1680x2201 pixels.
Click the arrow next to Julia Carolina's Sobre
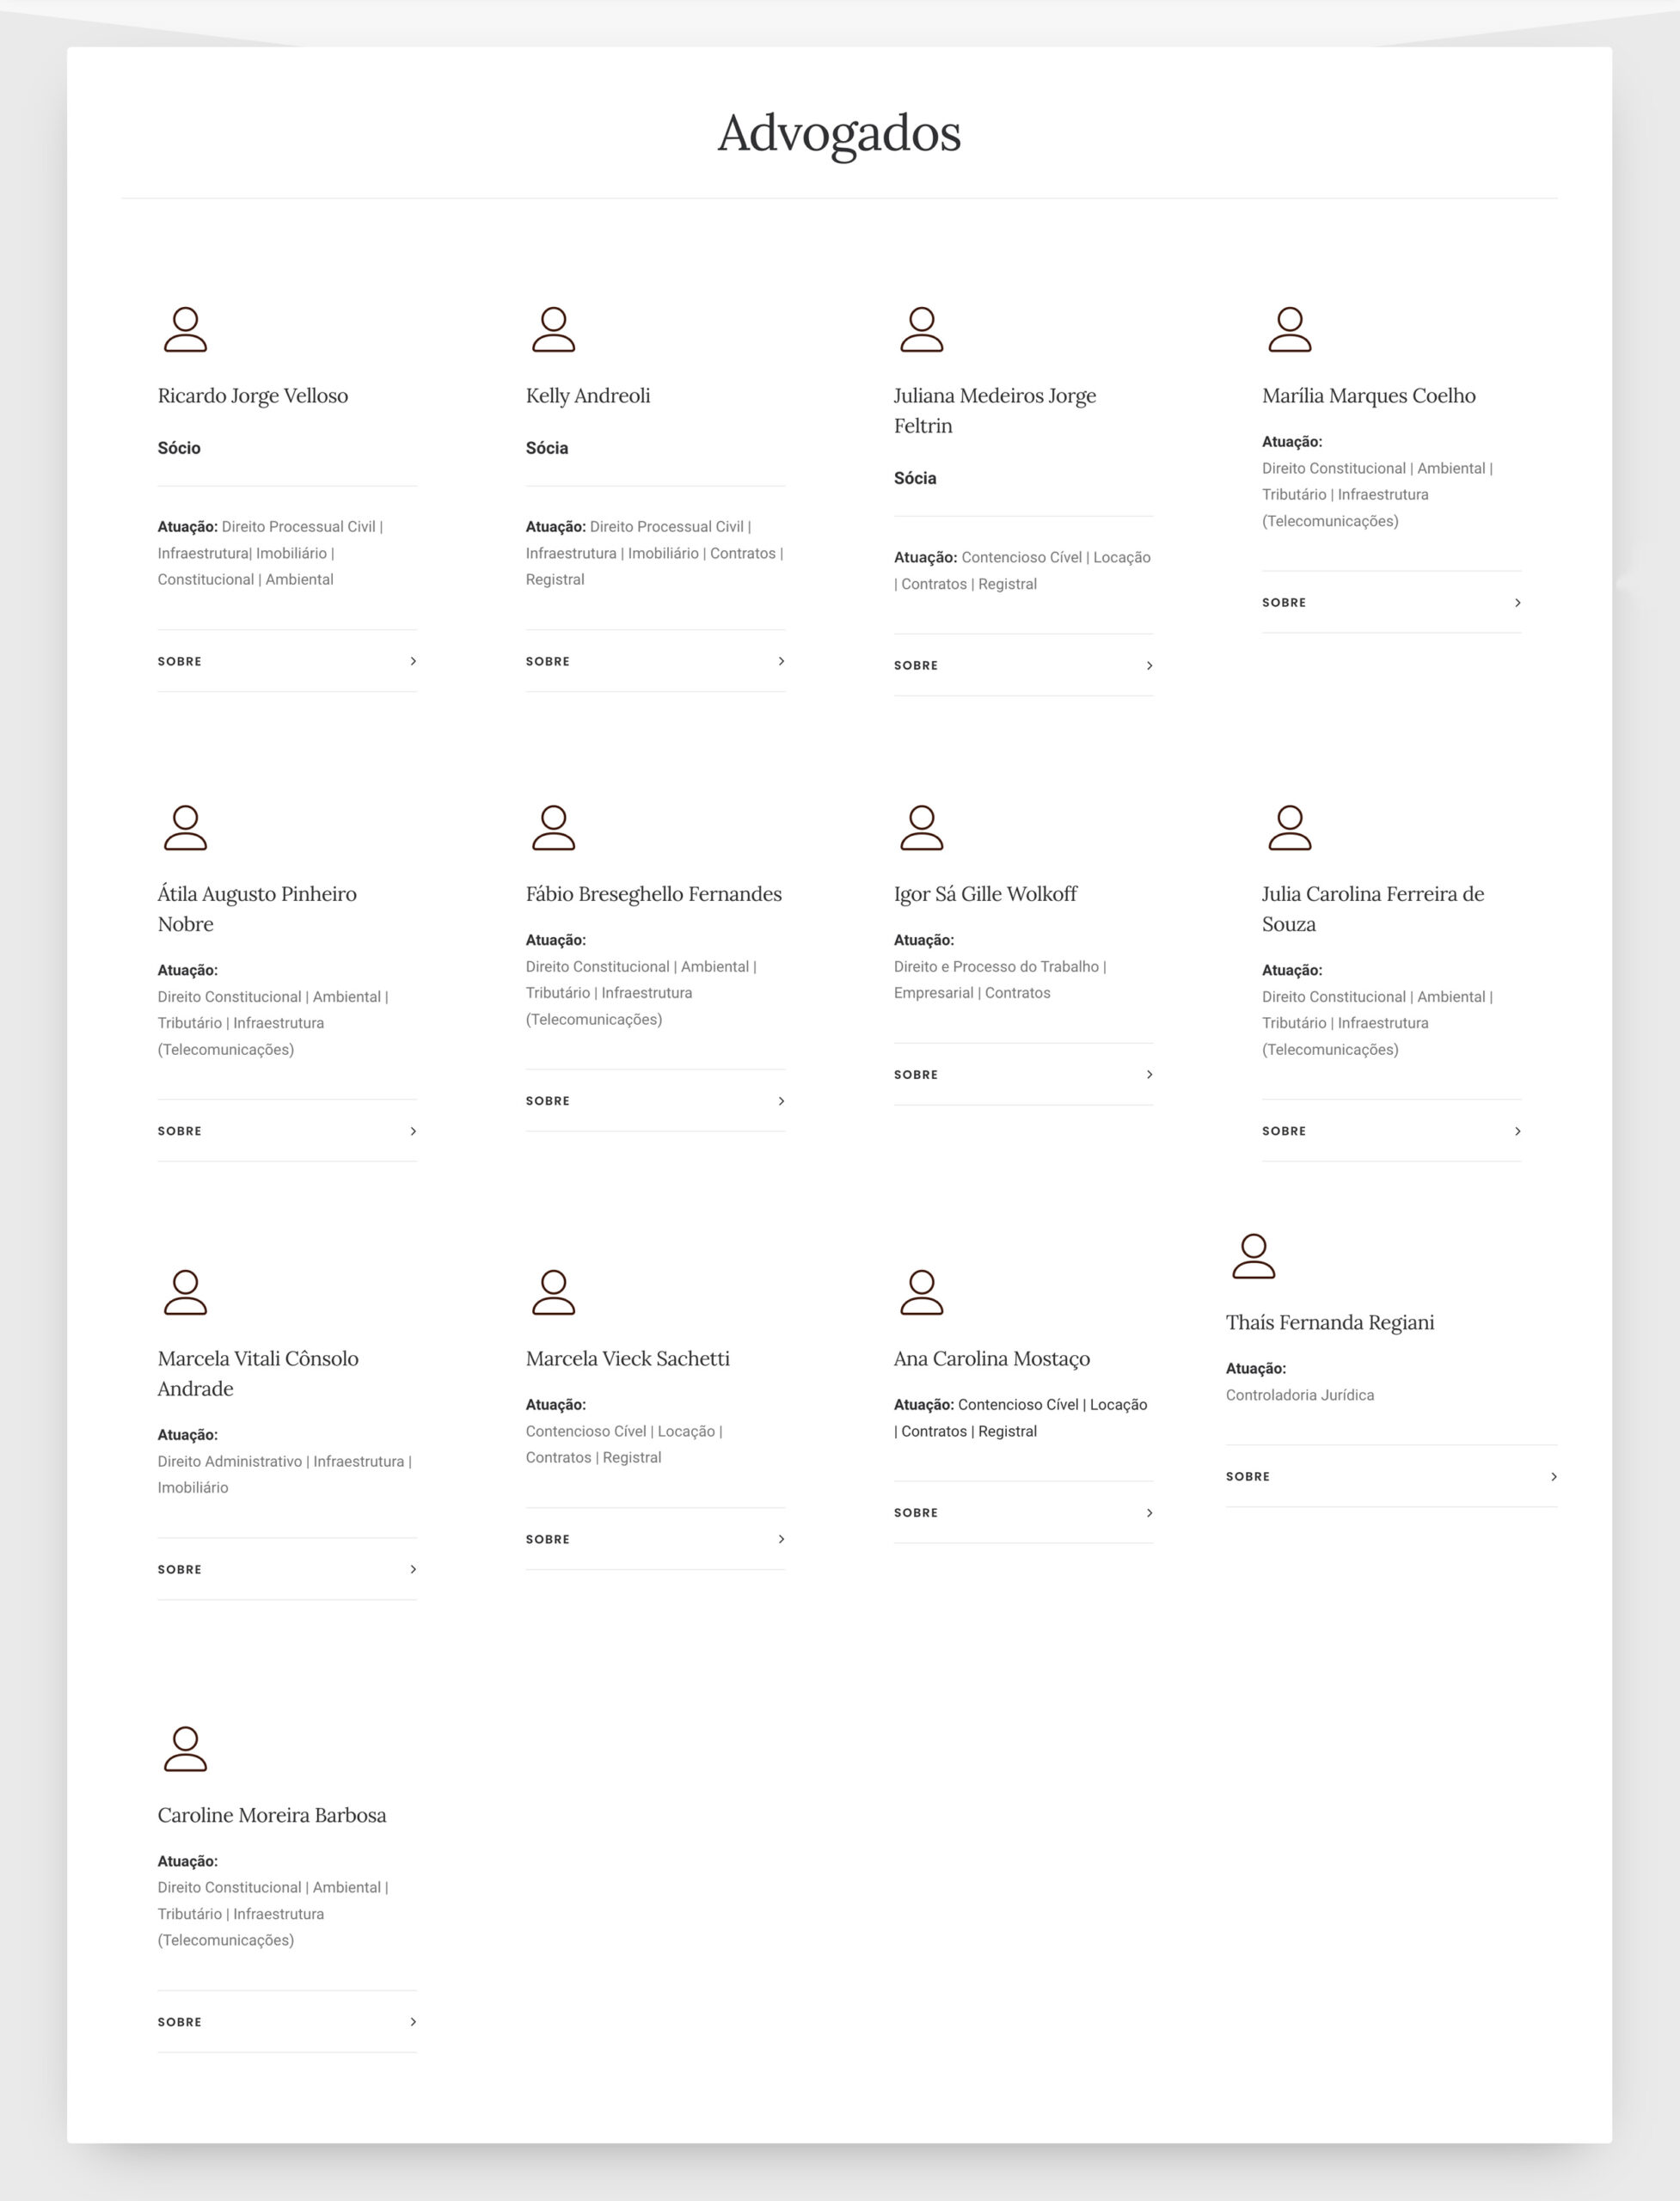click(x=1517, y=1131)
